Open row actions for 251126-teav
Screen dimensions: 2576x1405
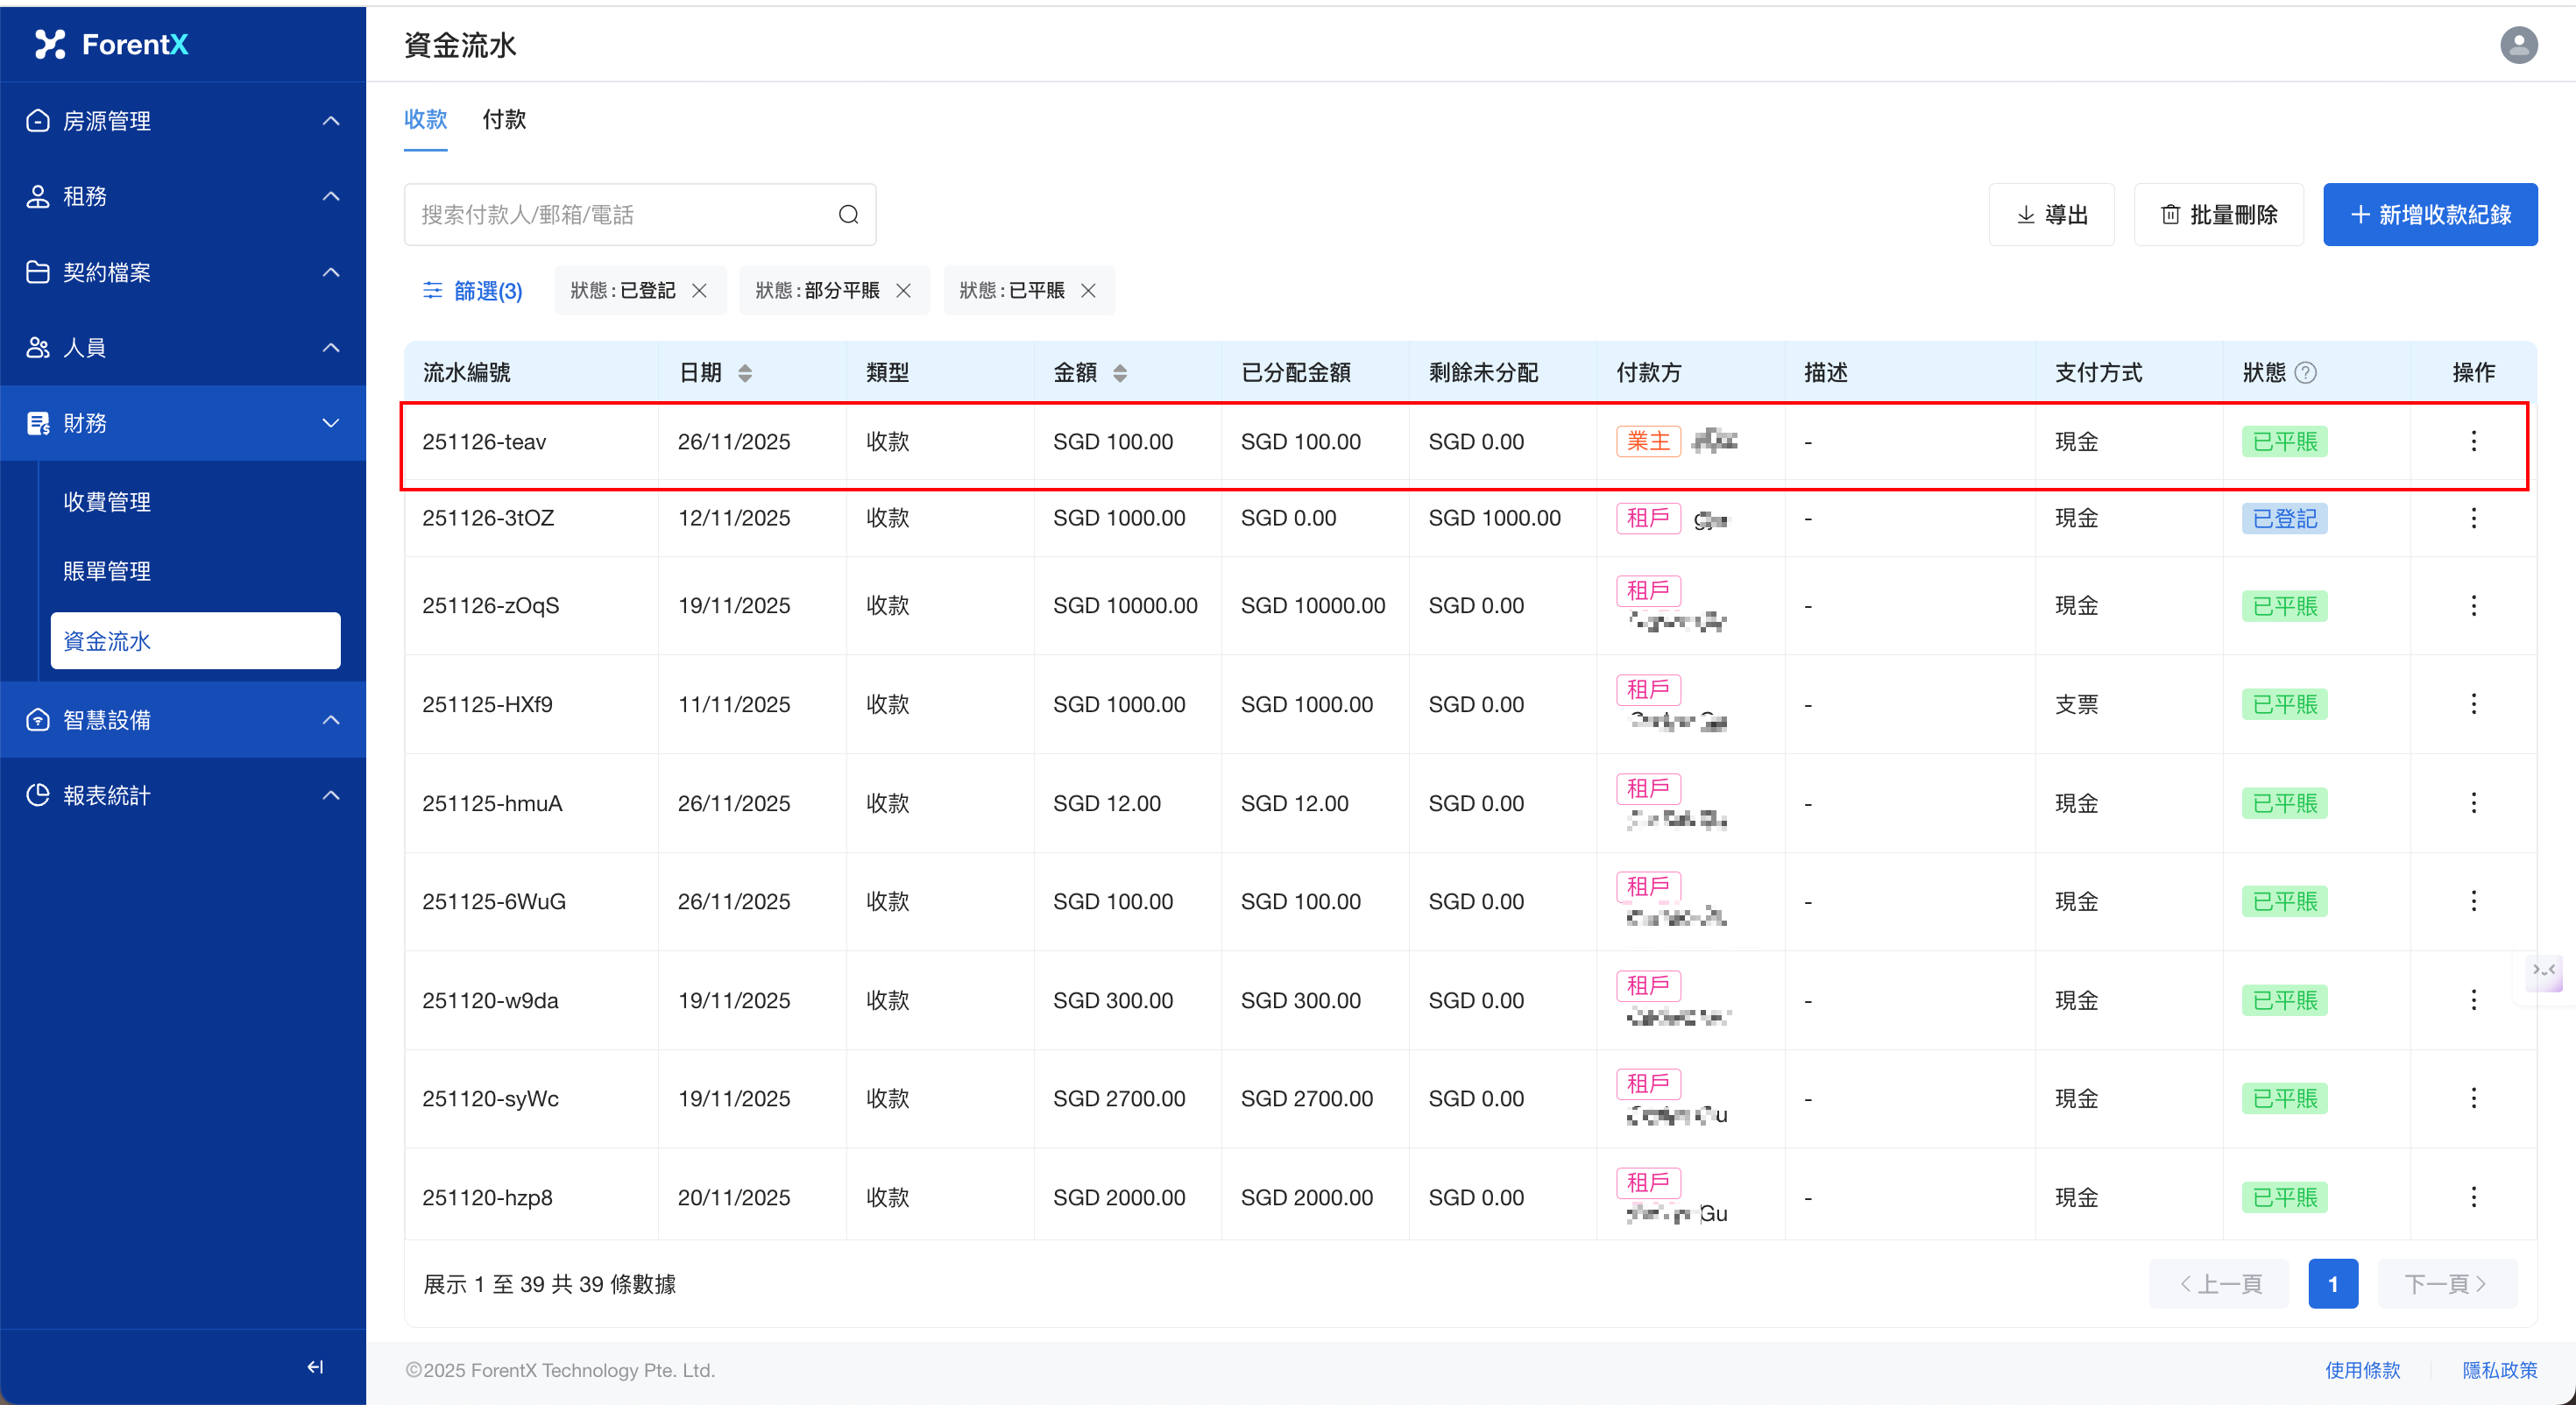tap(2473, 441)
